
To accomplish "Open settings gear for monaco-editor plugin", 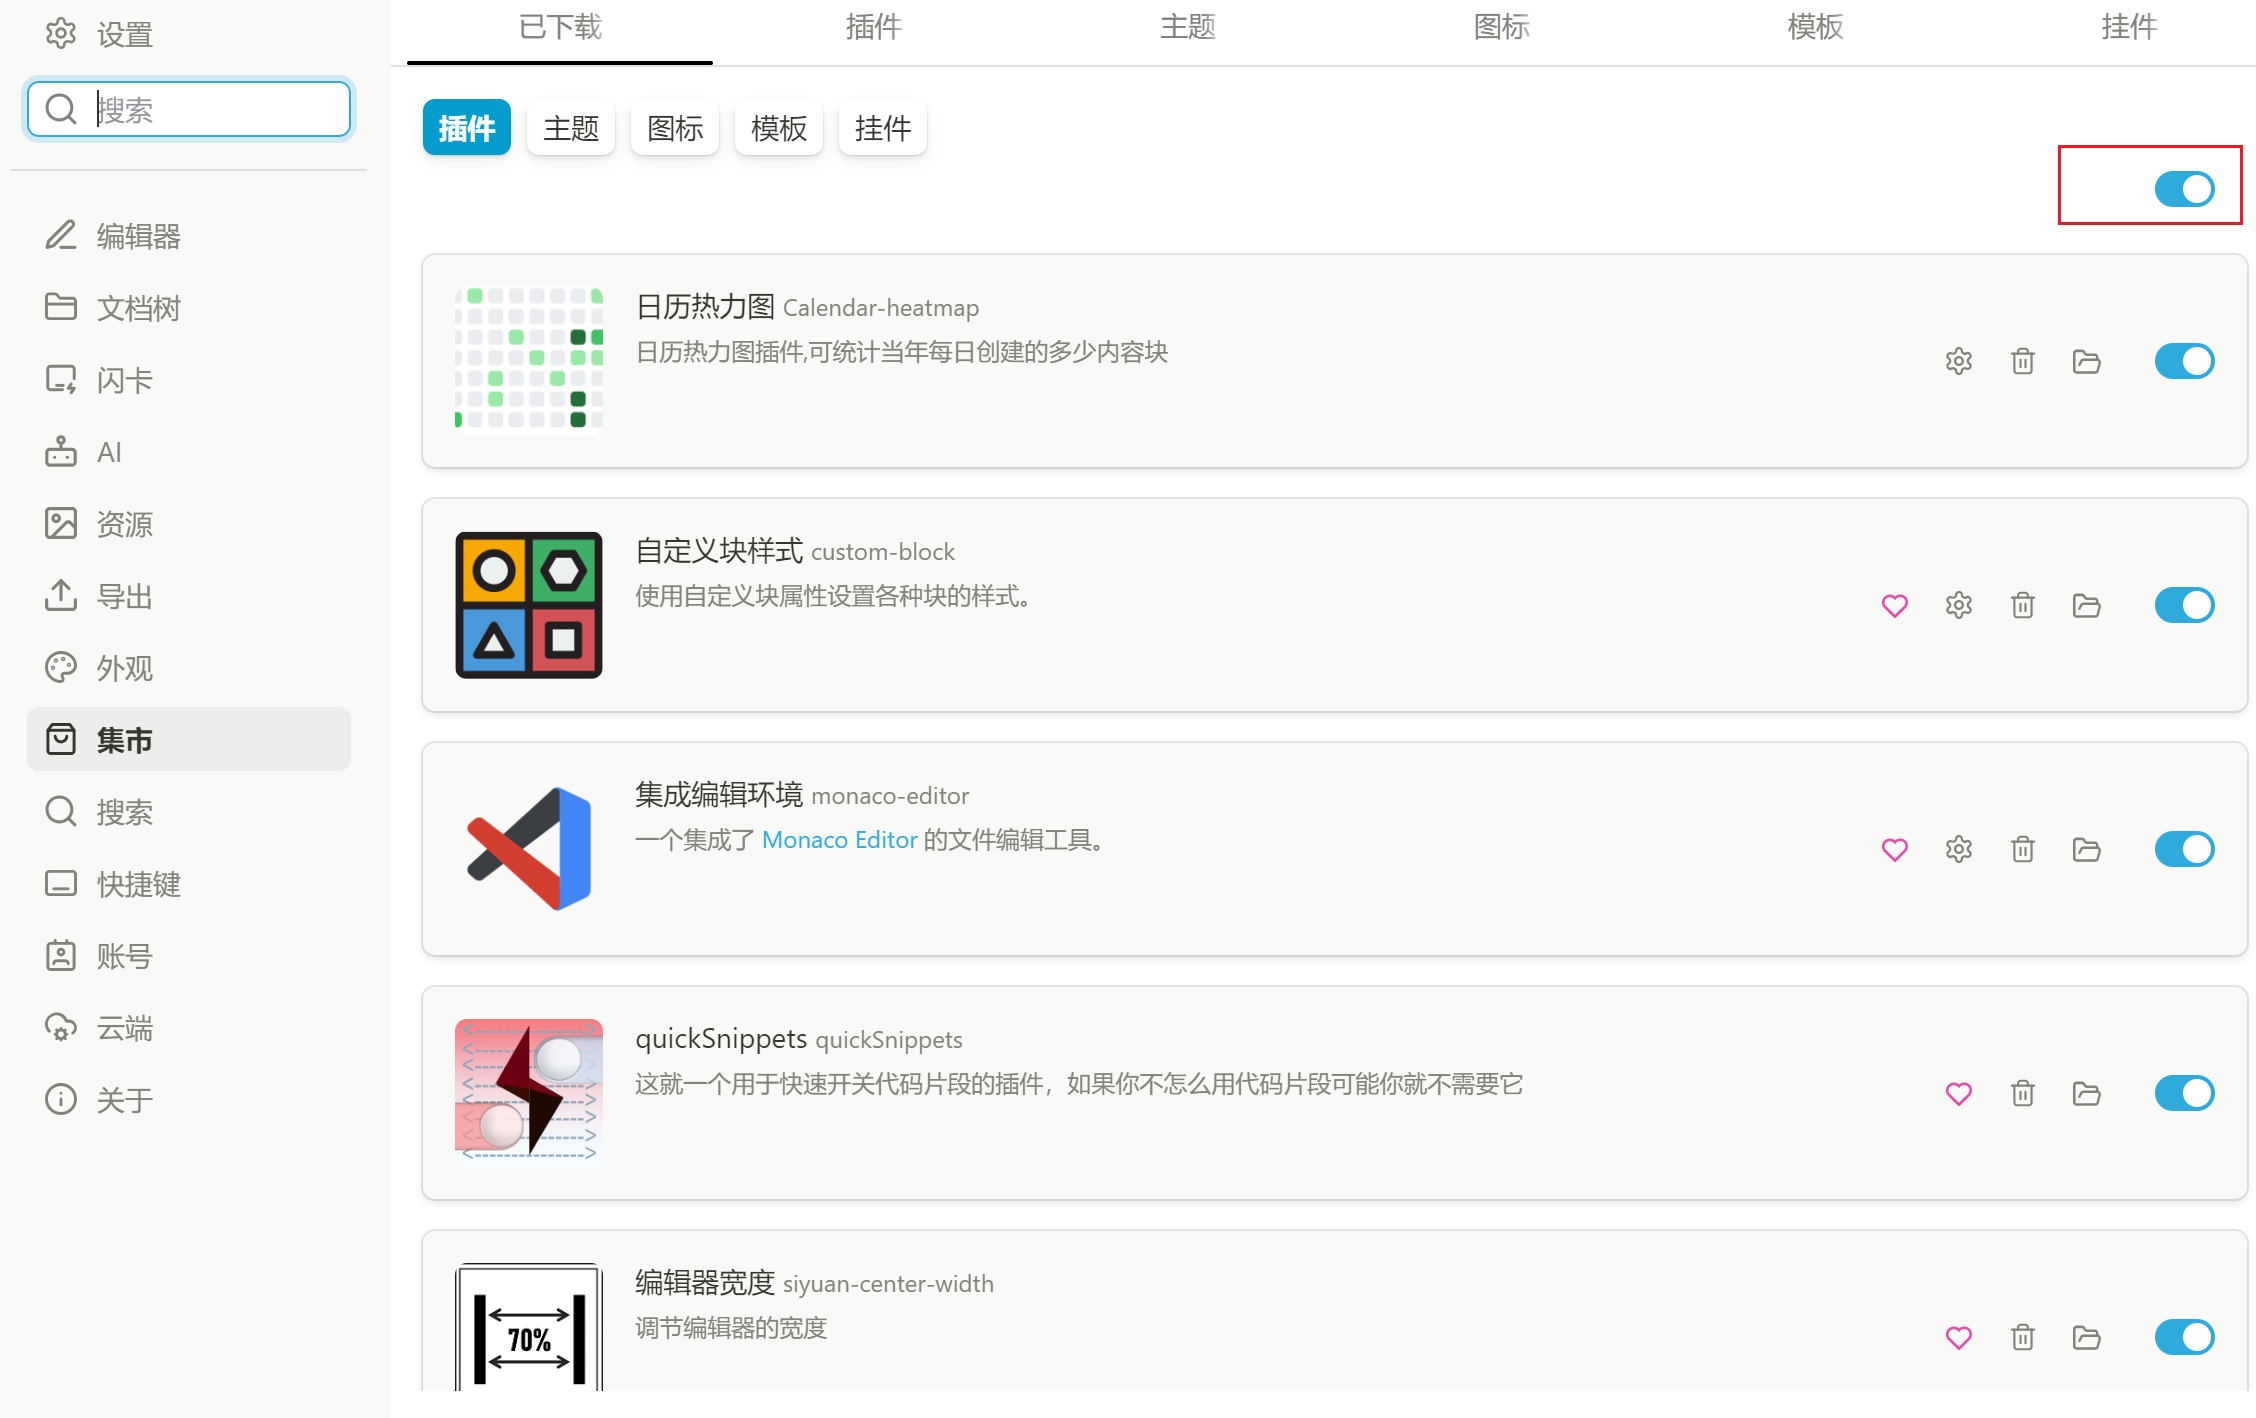I will click(x=1958, y=849).
